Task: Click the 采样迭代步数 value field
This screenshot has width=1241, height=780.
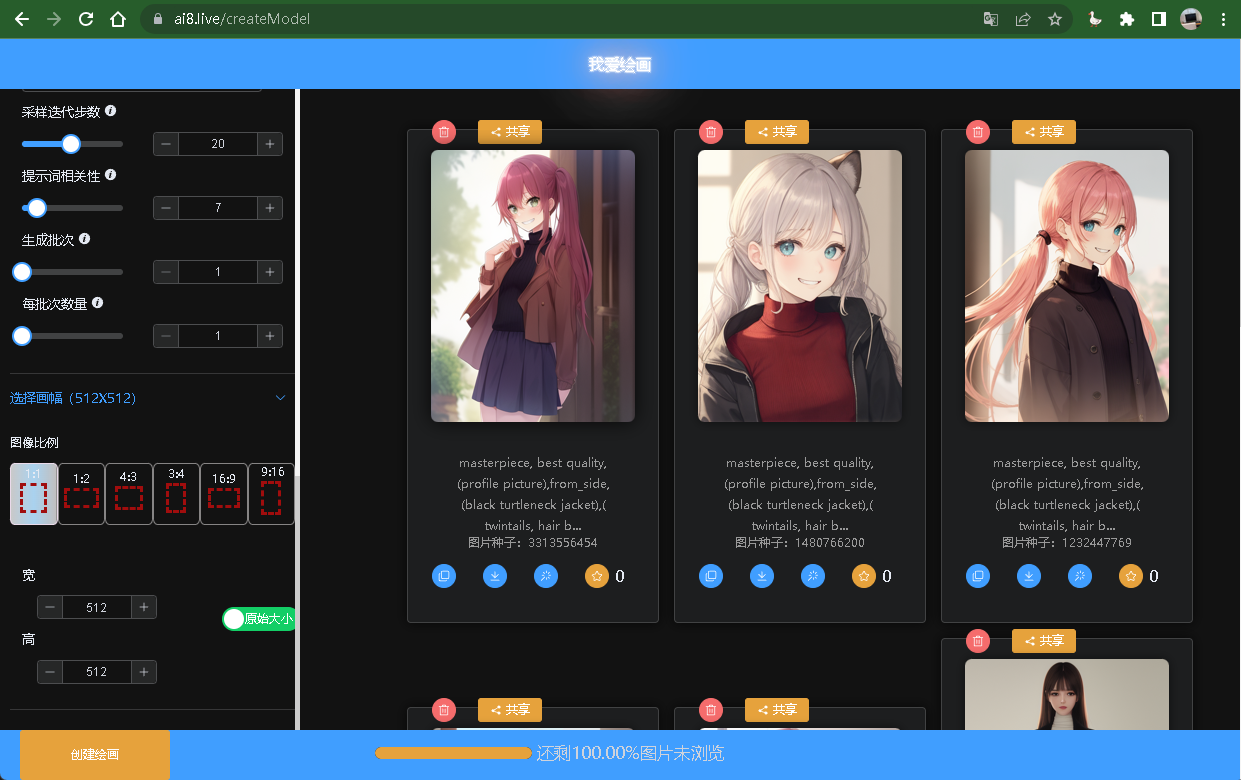Action: [x=218, y=144]
